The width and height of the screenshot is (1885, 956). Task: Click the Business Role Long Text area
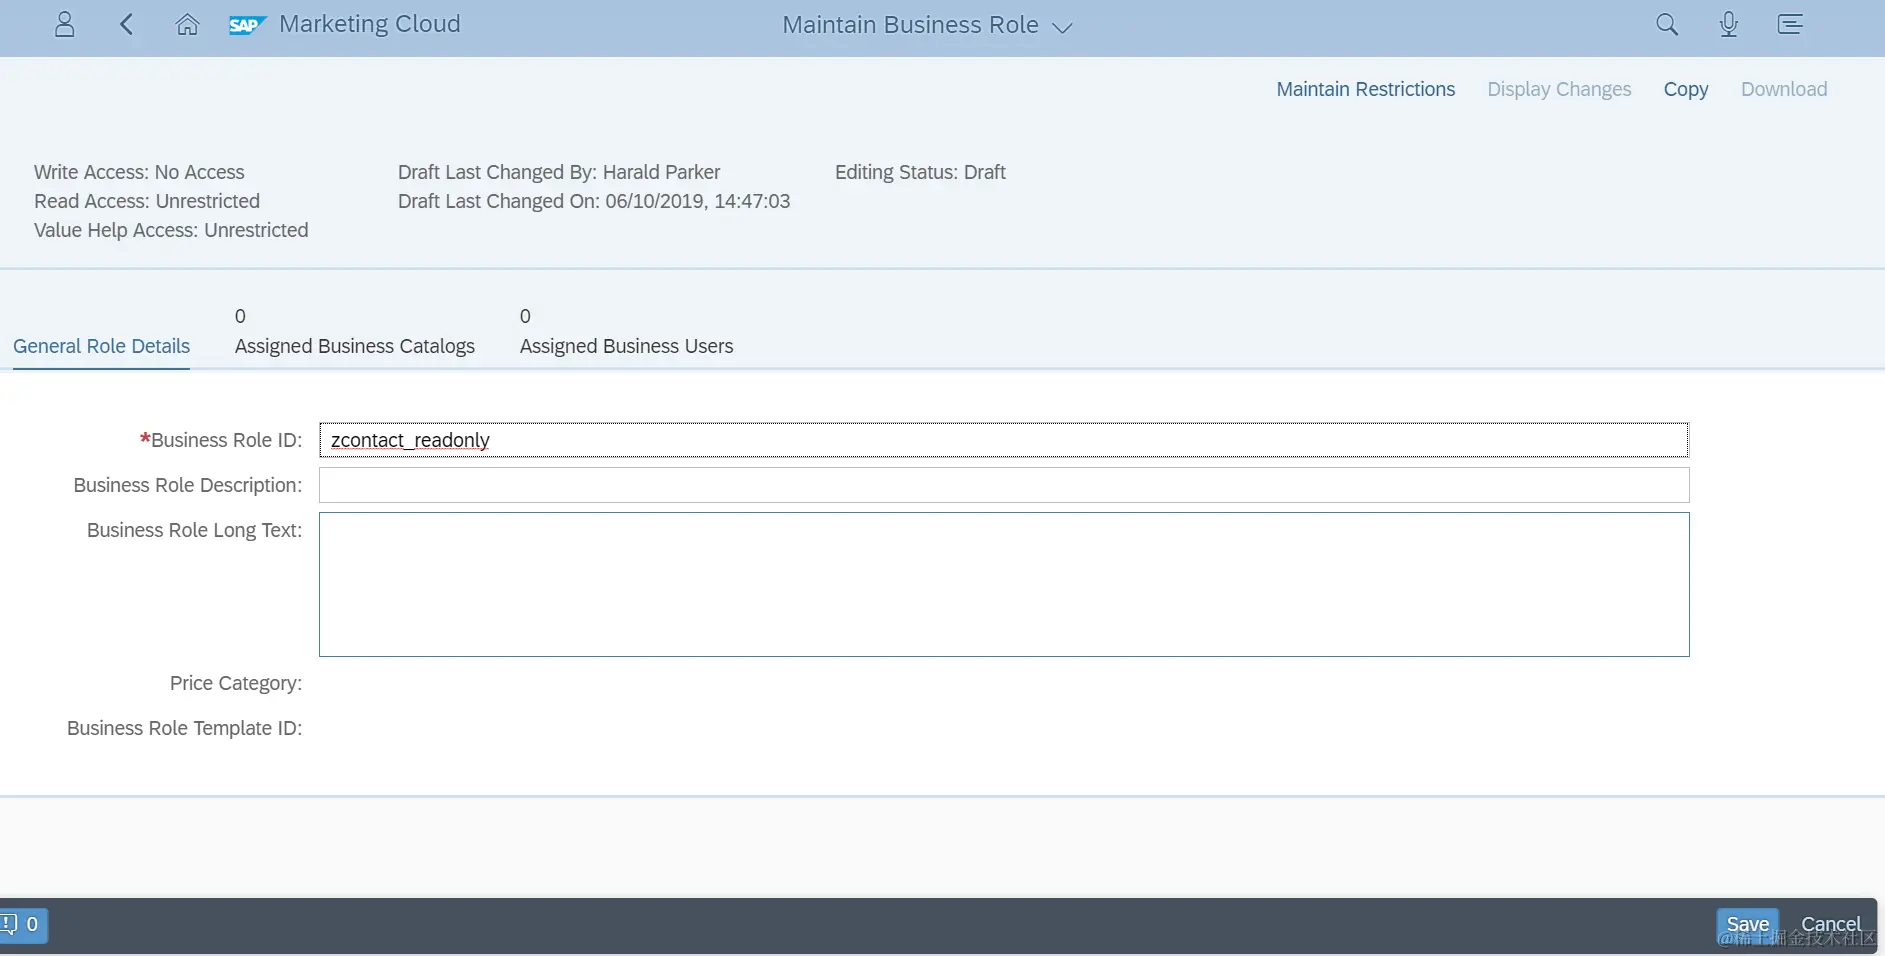pos(1004,585)
